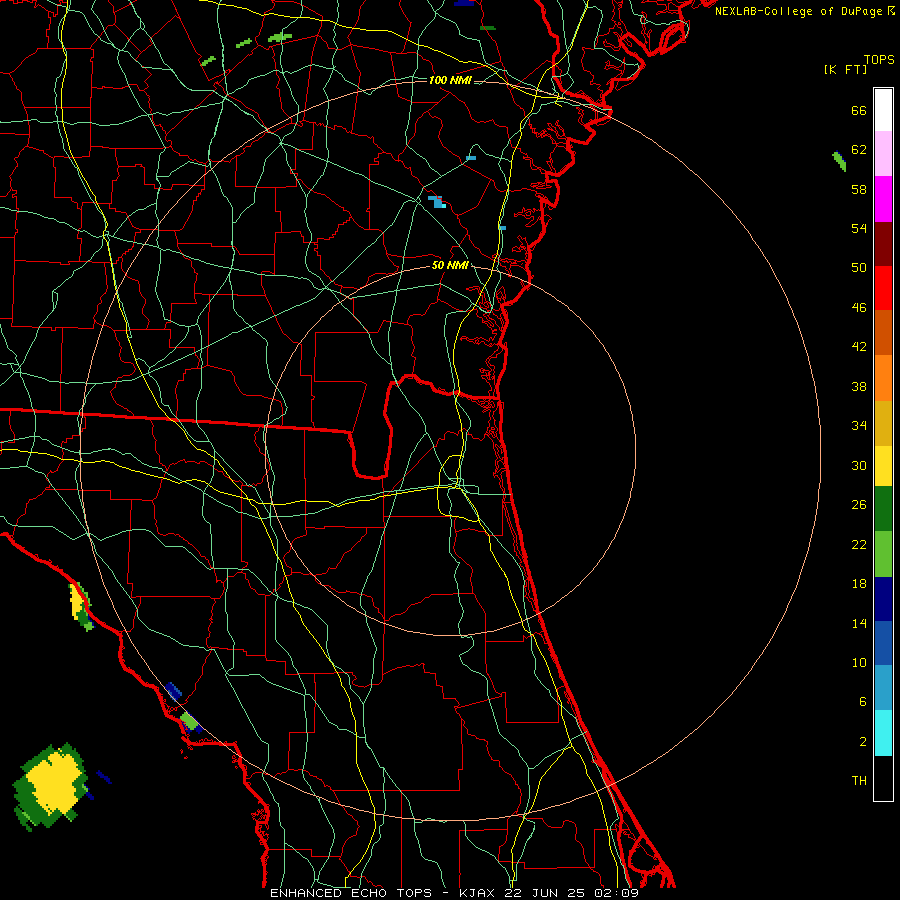The height and width of the screenshot is (900, 900).
Task: Click the "22" legend value
Action: click(859, 545)
